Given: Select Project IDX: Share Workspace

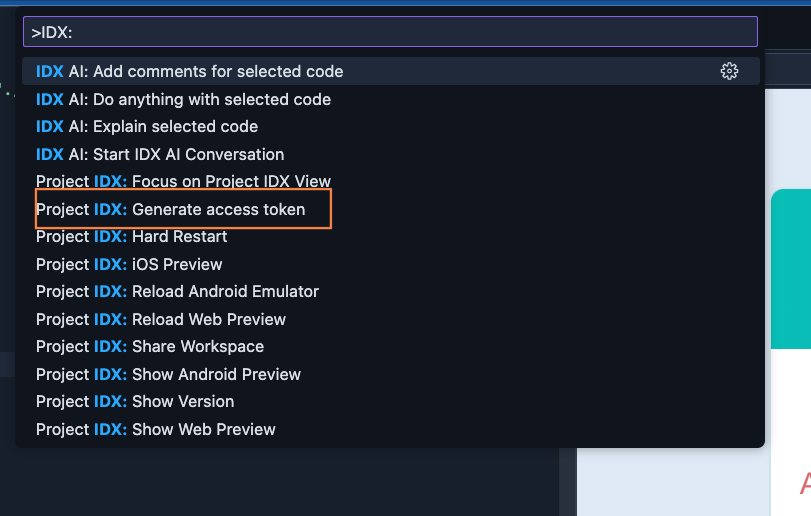Looking at the screenshot, I should point(391,346).
